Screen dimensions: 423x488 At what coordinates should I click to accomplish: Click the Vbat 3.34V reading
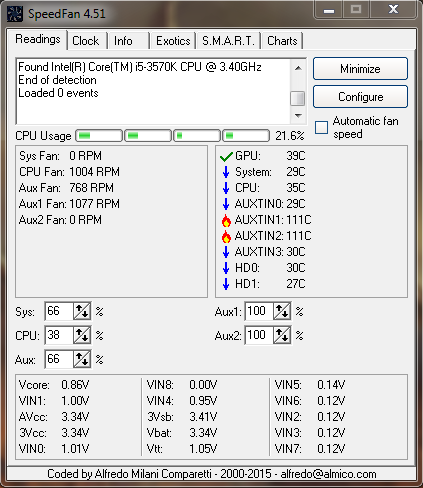(182, 433)
